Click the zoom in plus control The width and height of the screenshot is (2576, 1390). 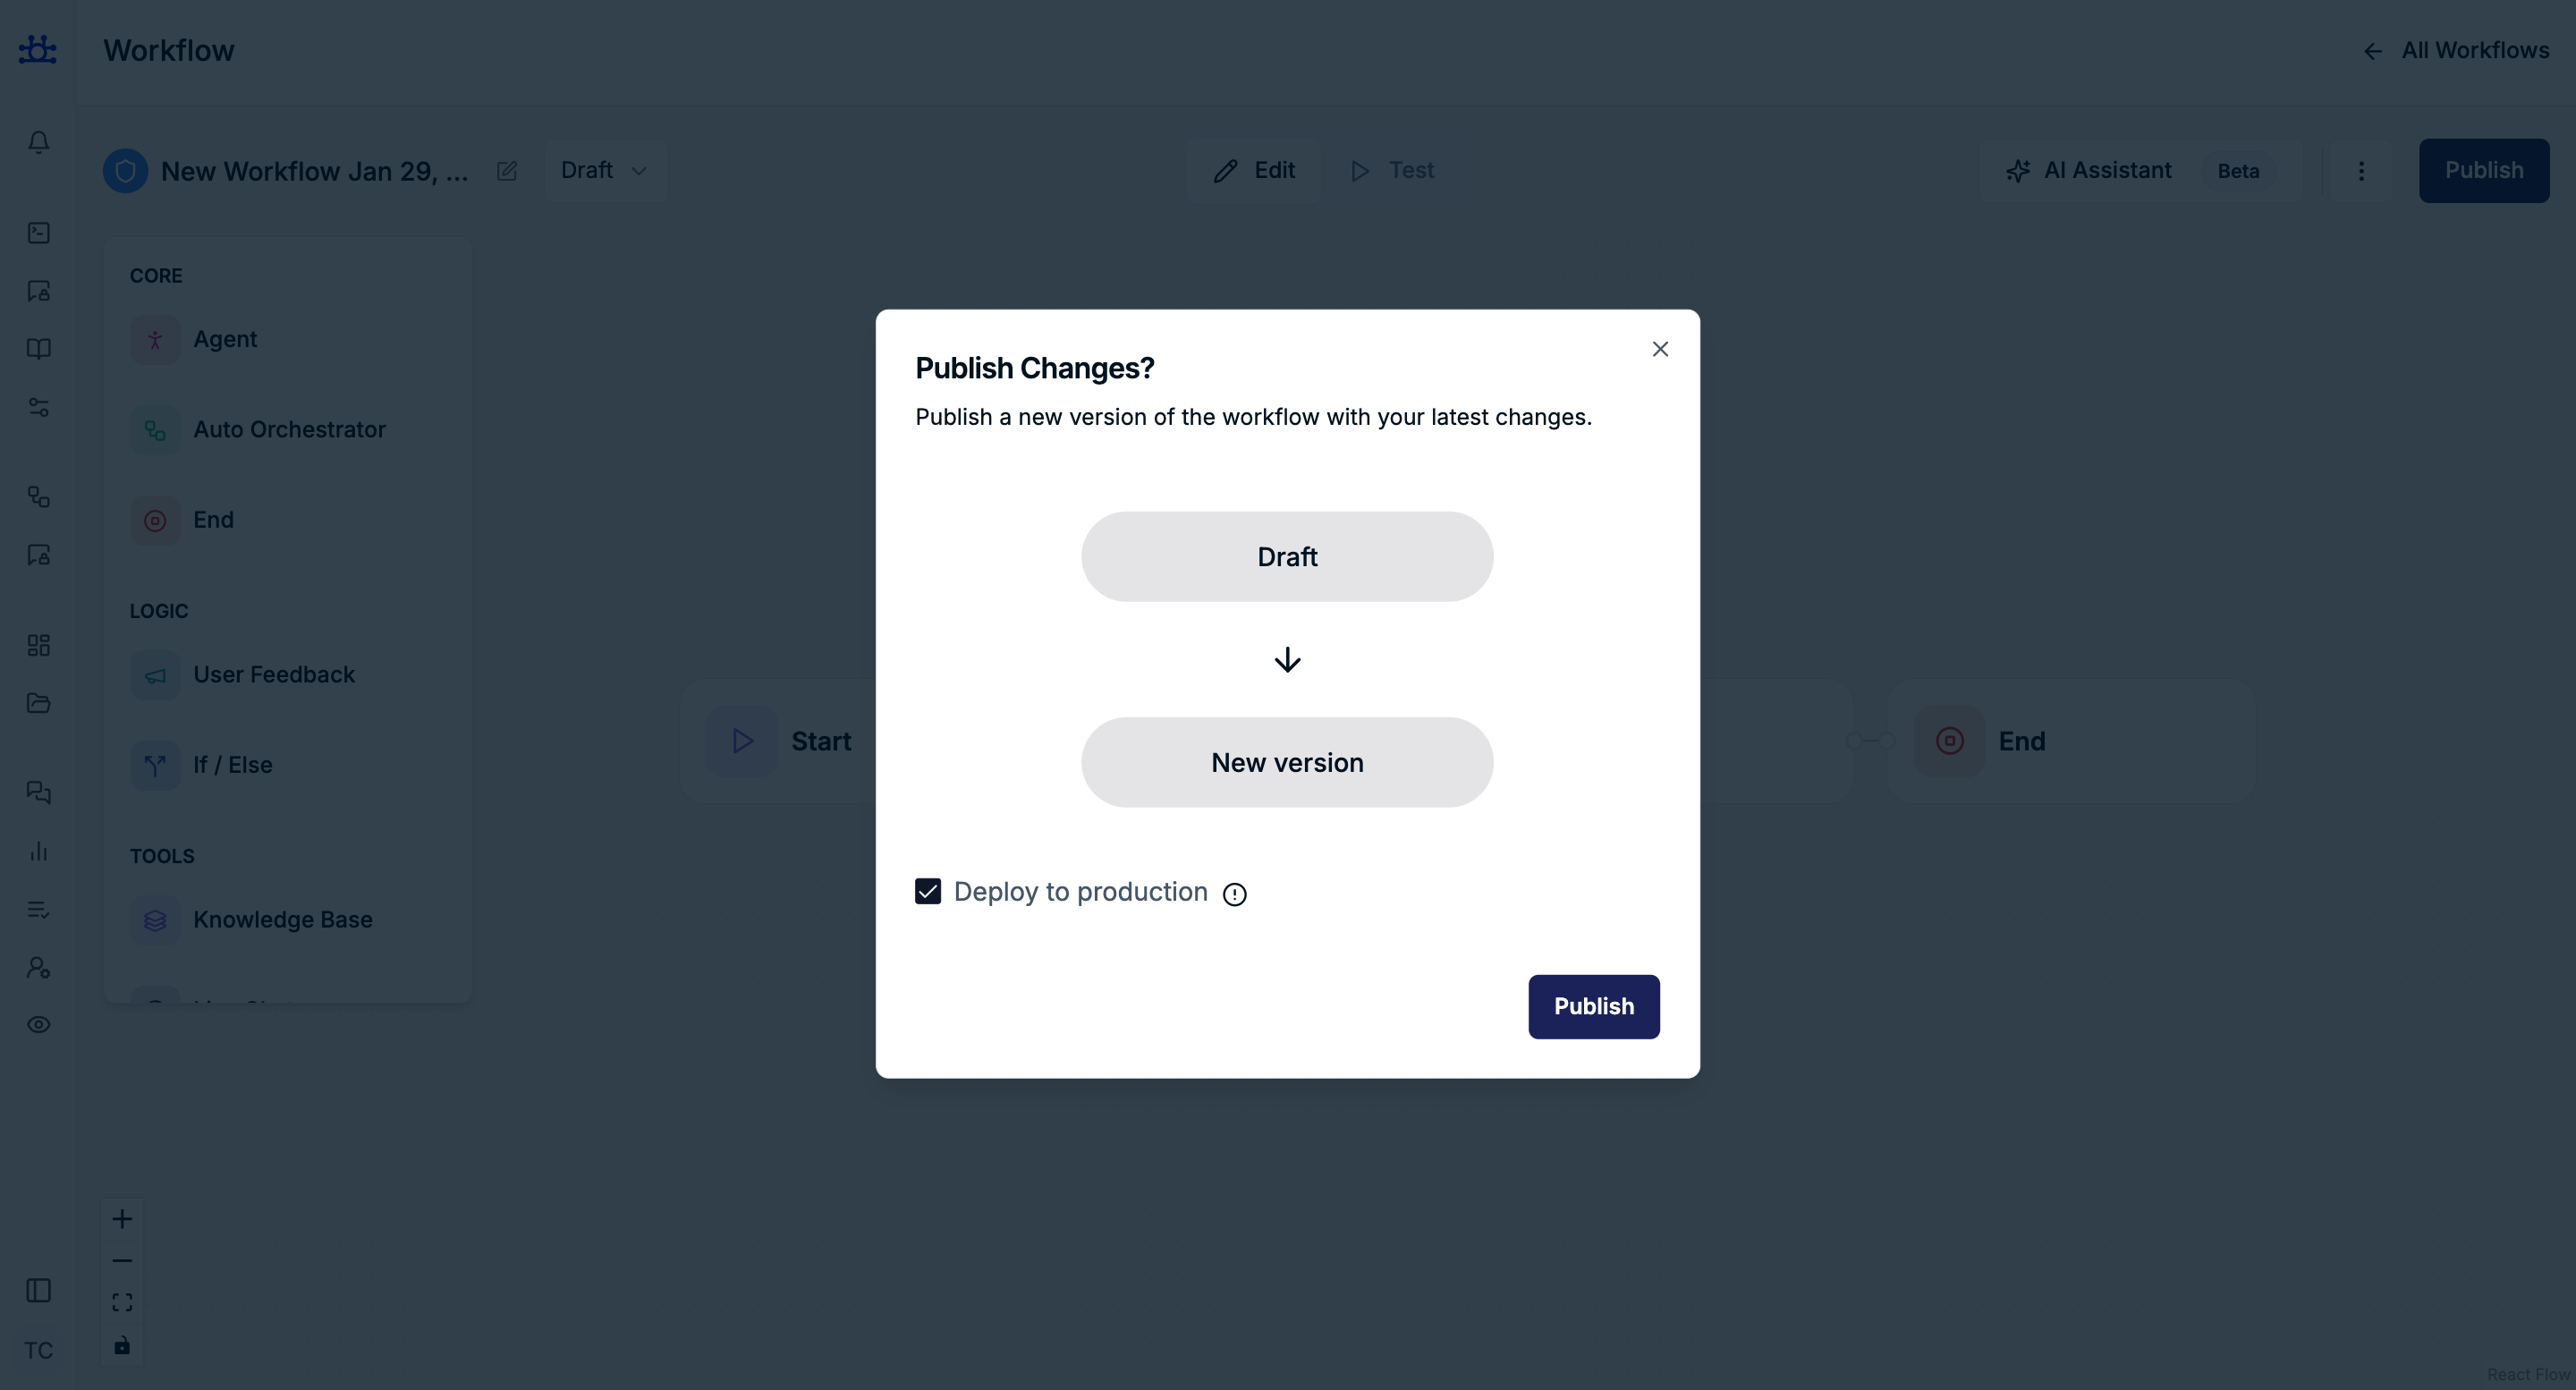(122, 1219)
